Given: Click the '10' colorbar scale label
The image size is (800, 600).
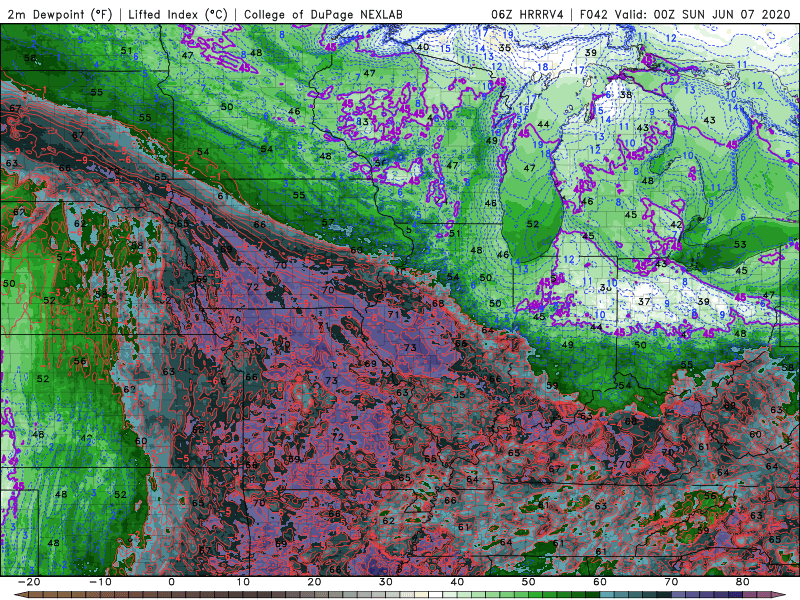Looking at the screenshot, I should point(243,582).
